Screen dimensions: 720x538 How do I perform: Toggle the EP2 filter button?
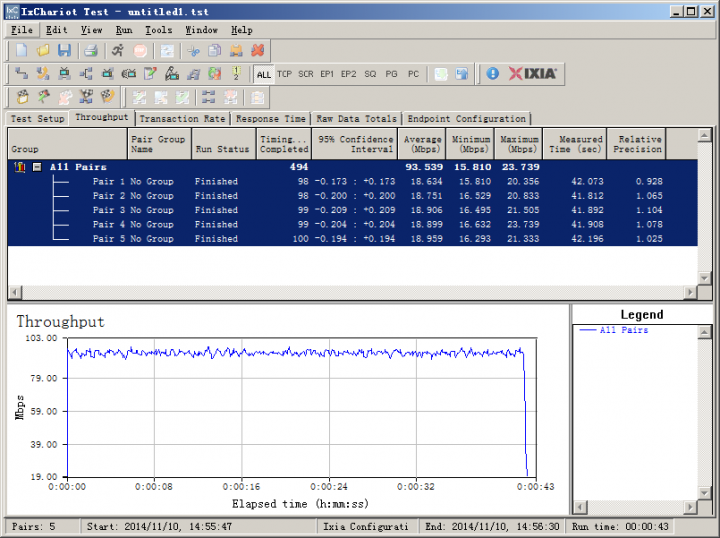tap(349, 74)
